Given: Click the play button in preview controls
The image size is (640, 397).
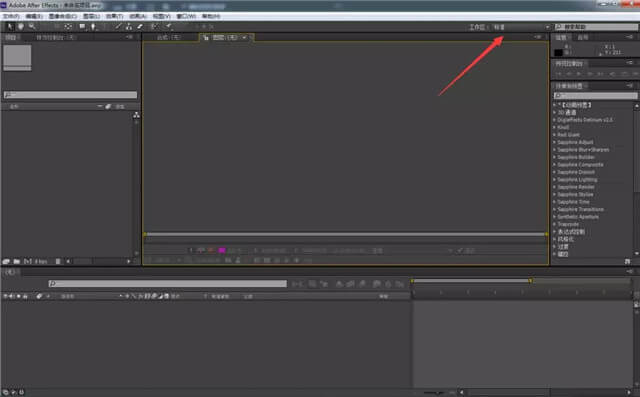Looking at the screenshot, I should tap(579, 74).
